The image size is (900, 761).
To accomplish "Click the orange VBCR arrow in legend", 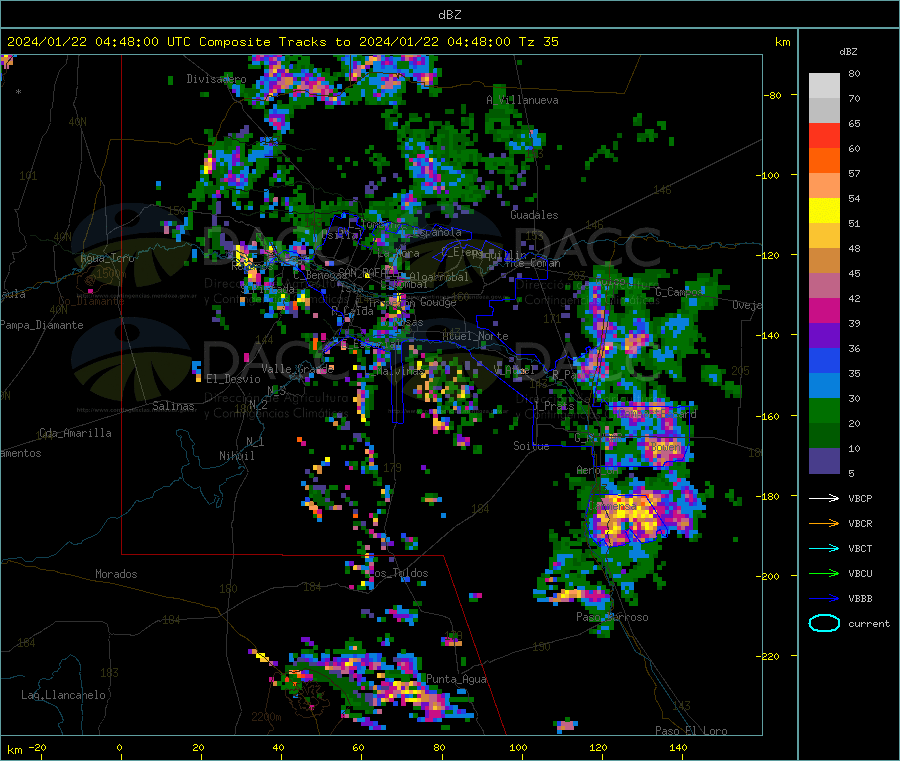I will 824,523.
